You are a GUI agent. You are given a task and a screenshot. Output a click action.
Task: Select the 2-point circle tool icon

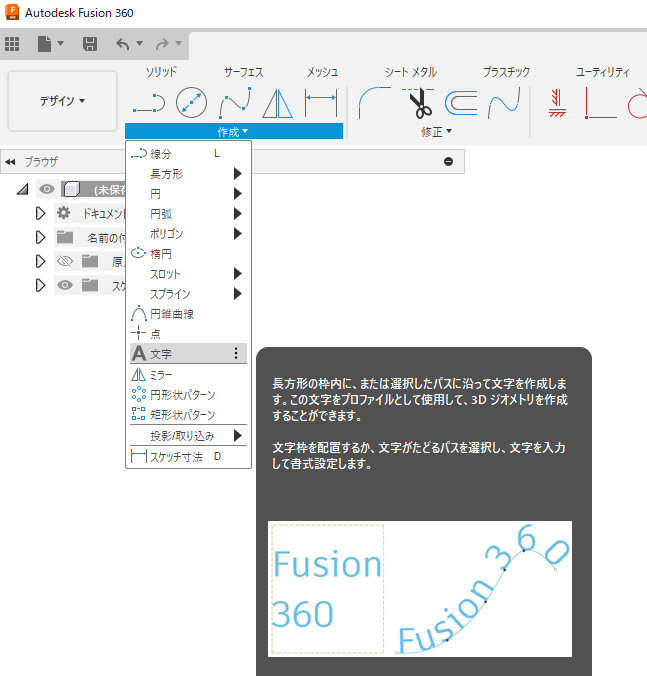tap(191, 103)
